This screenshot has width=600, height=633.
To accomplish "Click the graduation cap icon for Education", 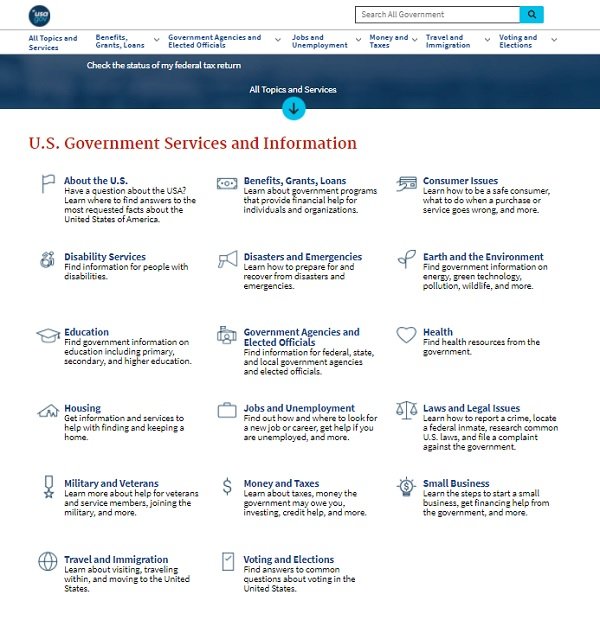I will [48, 335].
